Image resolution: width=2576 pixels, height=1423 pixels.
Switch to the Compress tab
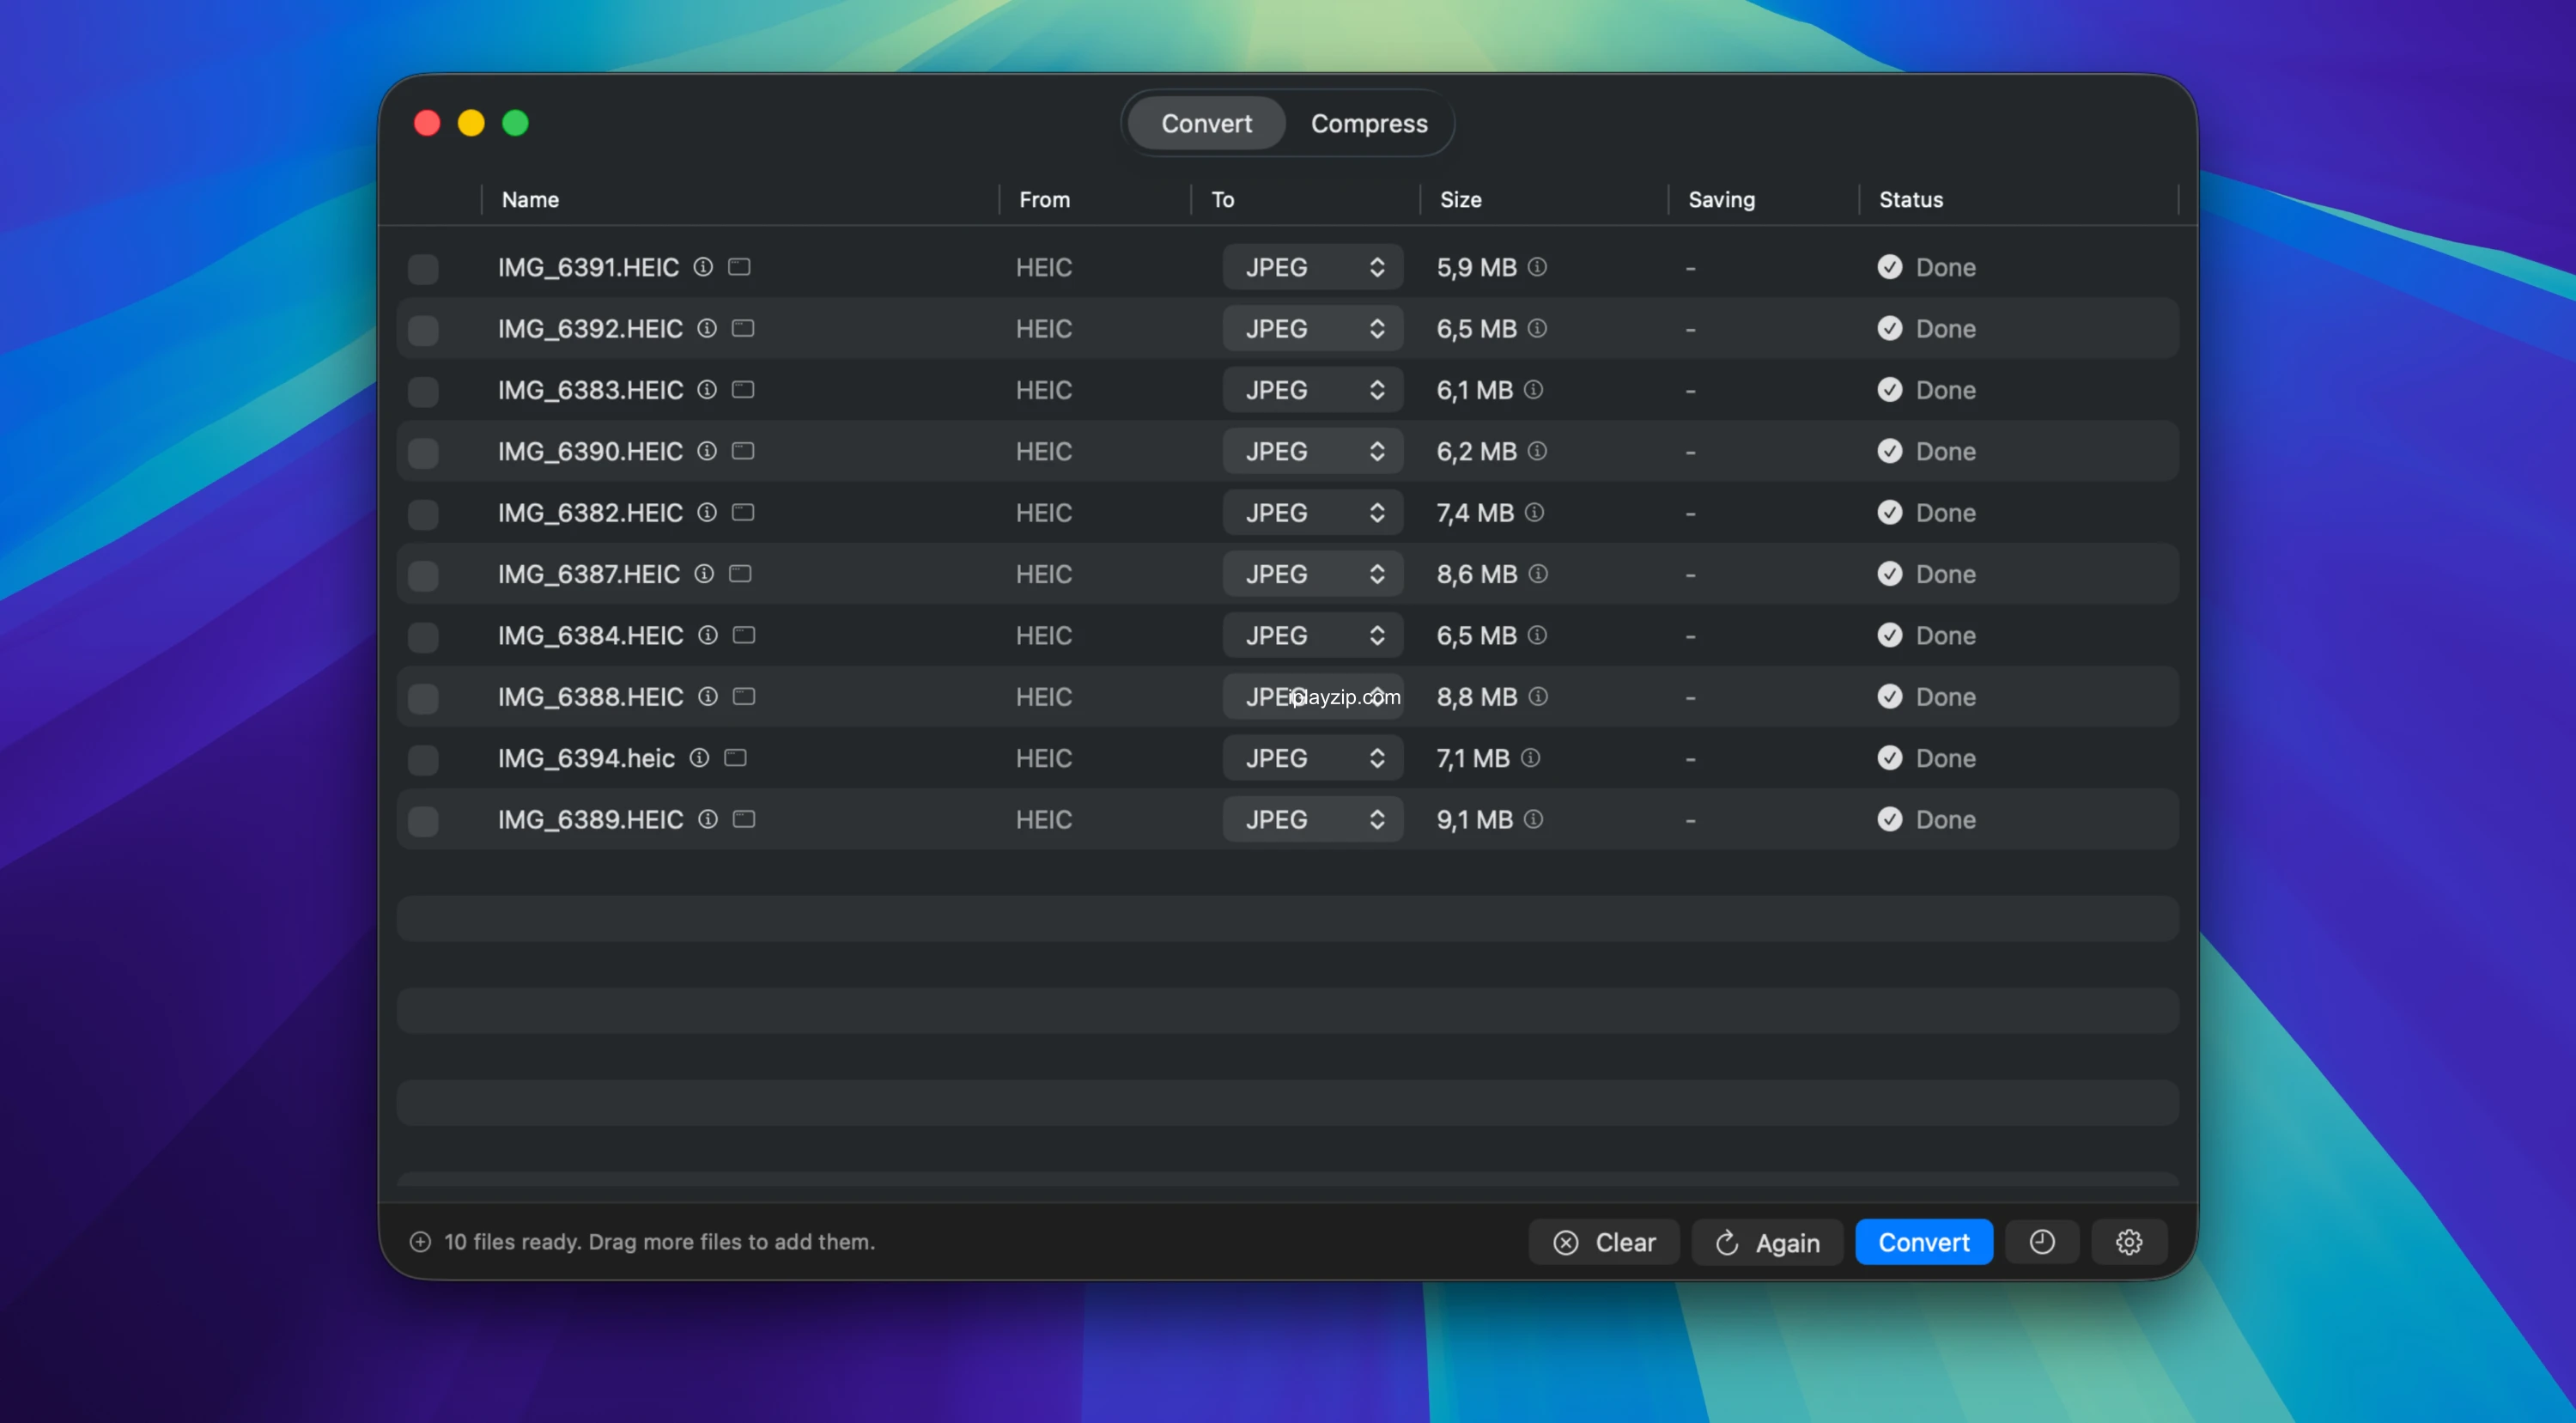[x=1369, y=123]
